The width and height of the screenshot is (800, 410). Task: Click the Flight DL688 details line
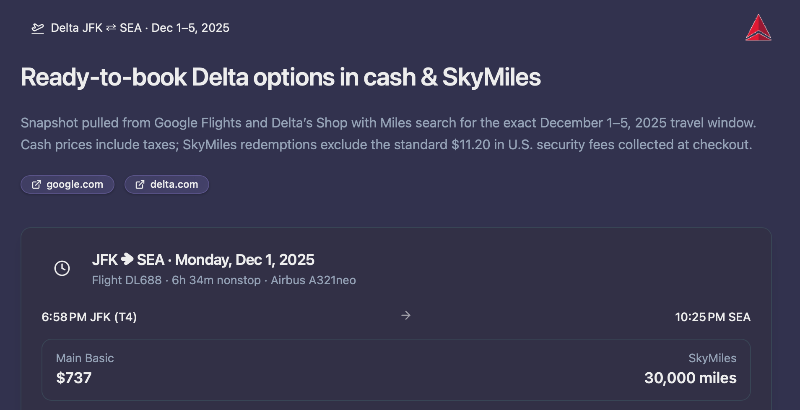pos(224,281)
